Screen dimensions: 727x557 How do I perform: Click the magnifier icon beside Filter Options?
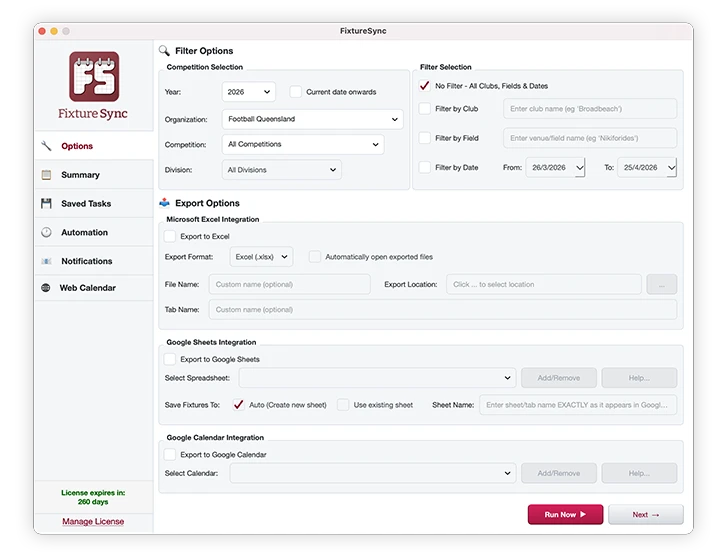pyautogui.click(x=164, y=50)
